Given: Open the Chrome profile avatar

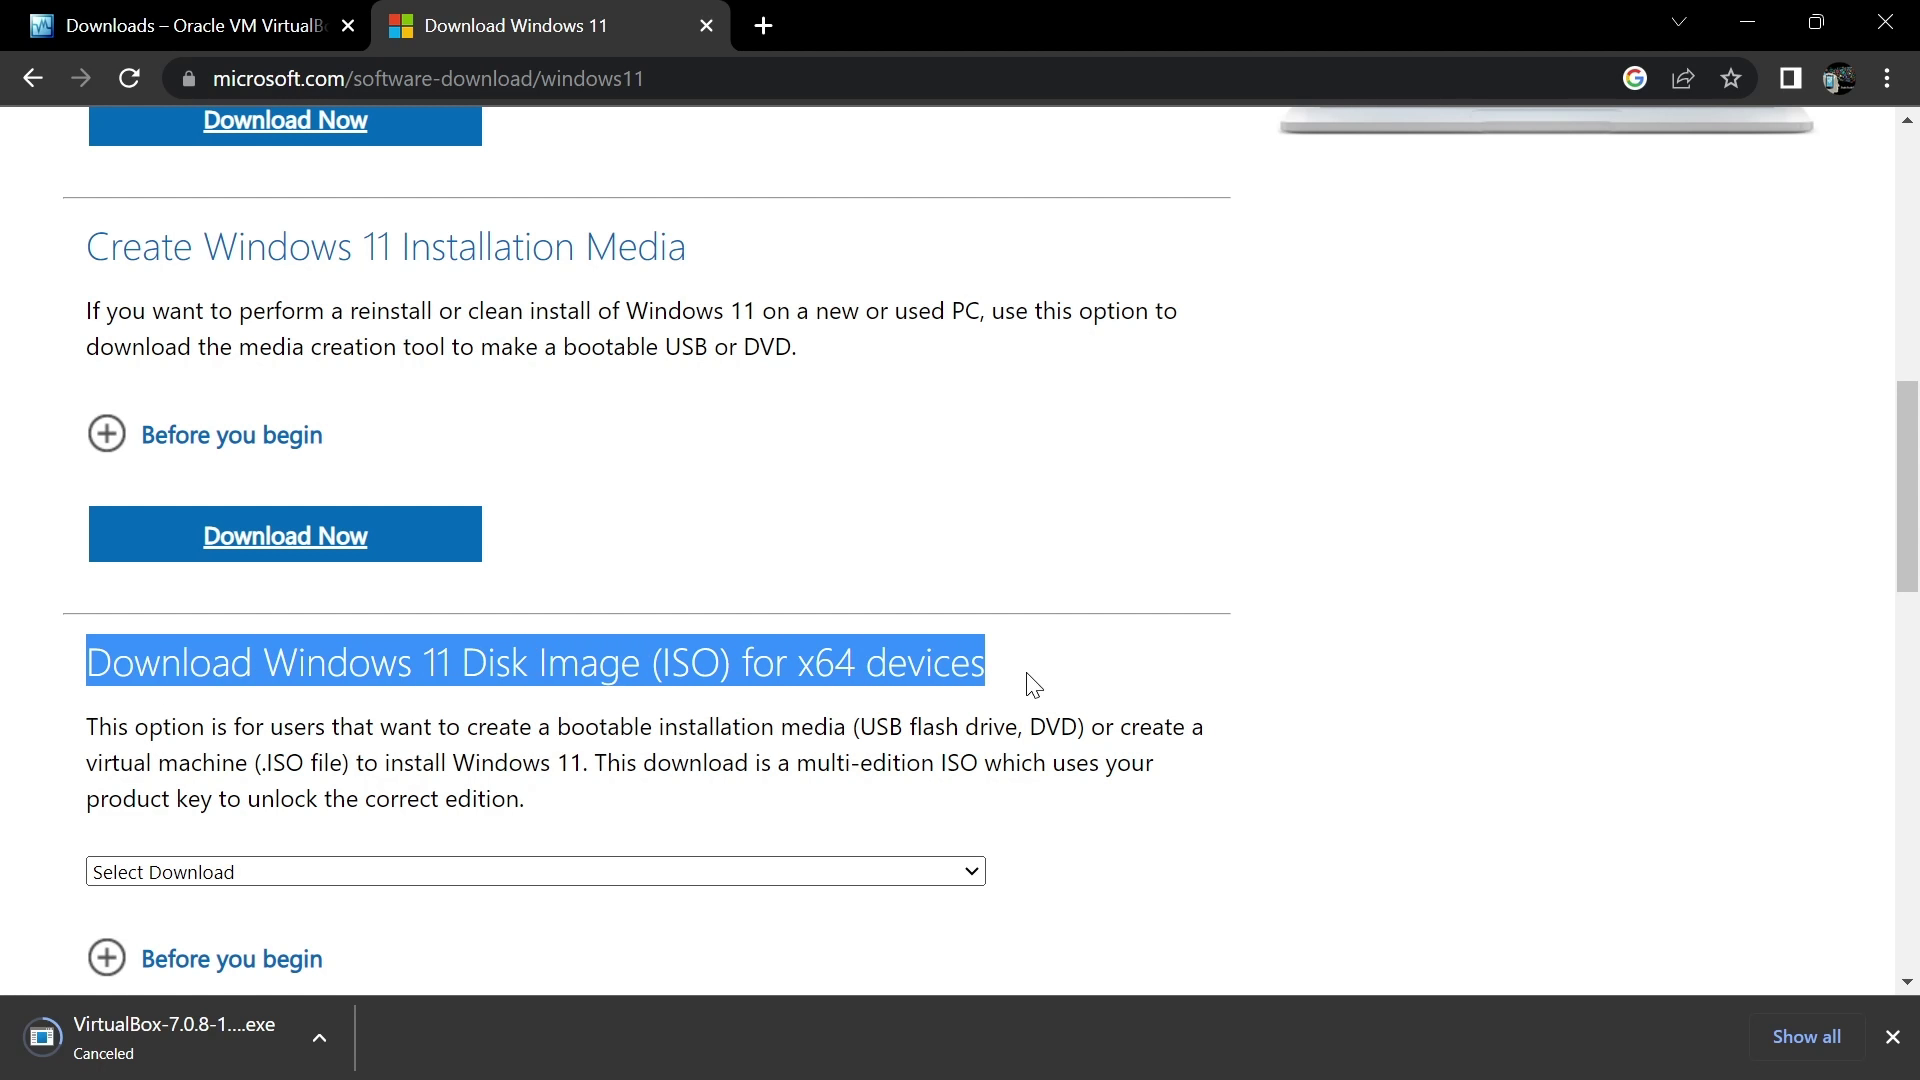Looking at the screenshot, I should point(1838,78).
